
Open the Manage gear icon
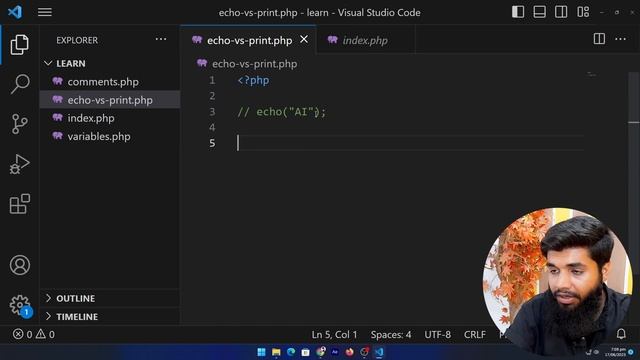tap(20, 305)
